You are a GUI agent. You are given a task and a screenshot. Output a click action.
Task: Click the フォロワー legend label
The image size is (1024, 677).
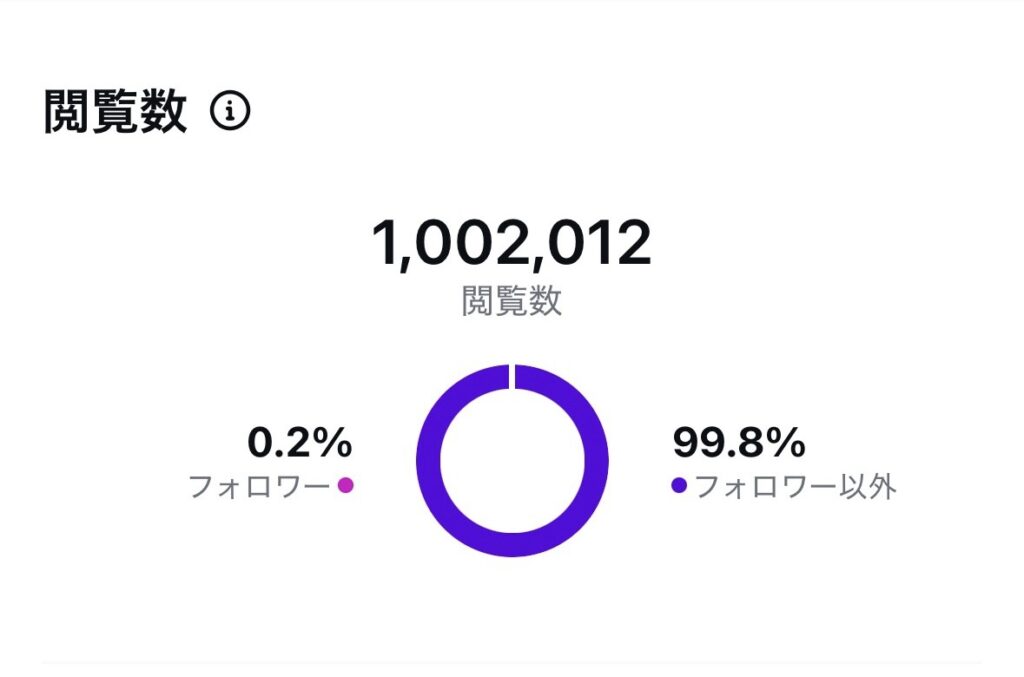coord(259,486)
